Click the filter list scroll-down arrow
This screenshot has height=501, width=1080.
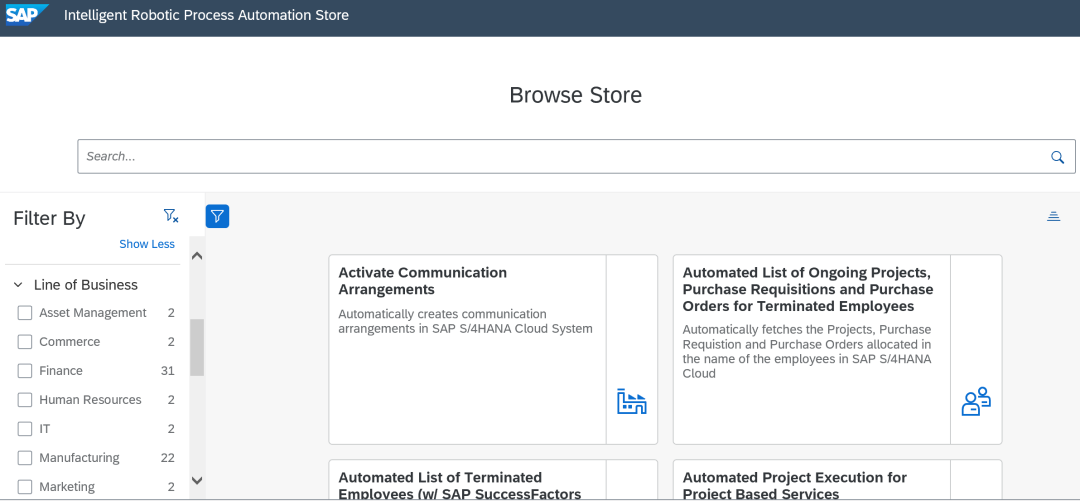coord(196,480)
